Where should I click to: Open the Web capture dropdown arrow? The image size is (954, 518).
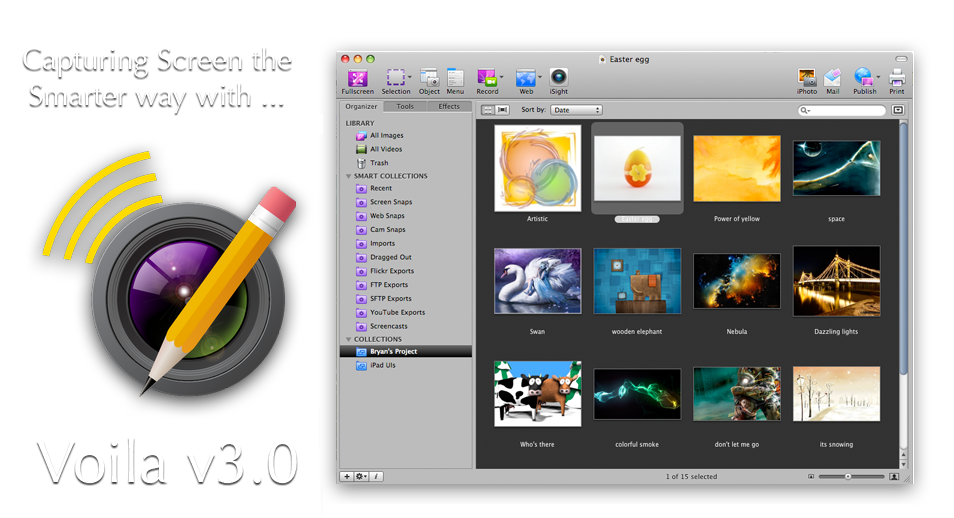point(540,77)
